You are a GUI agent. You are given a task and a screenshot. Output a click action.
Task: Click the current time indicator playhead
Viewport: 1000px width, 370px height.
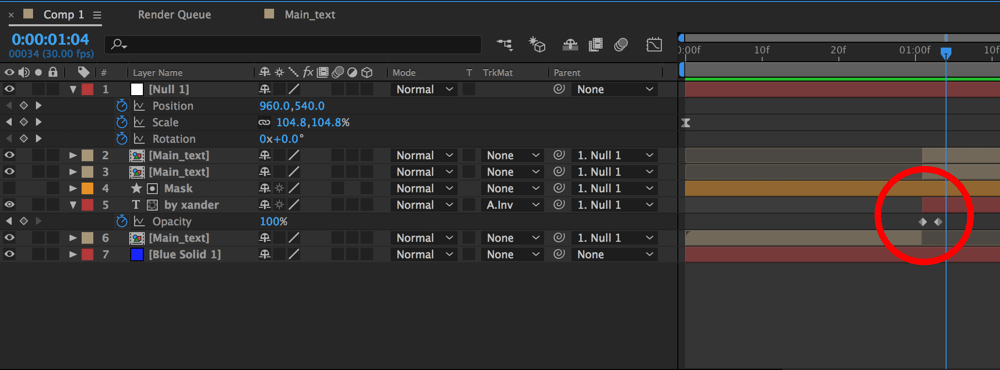(946, 54)
